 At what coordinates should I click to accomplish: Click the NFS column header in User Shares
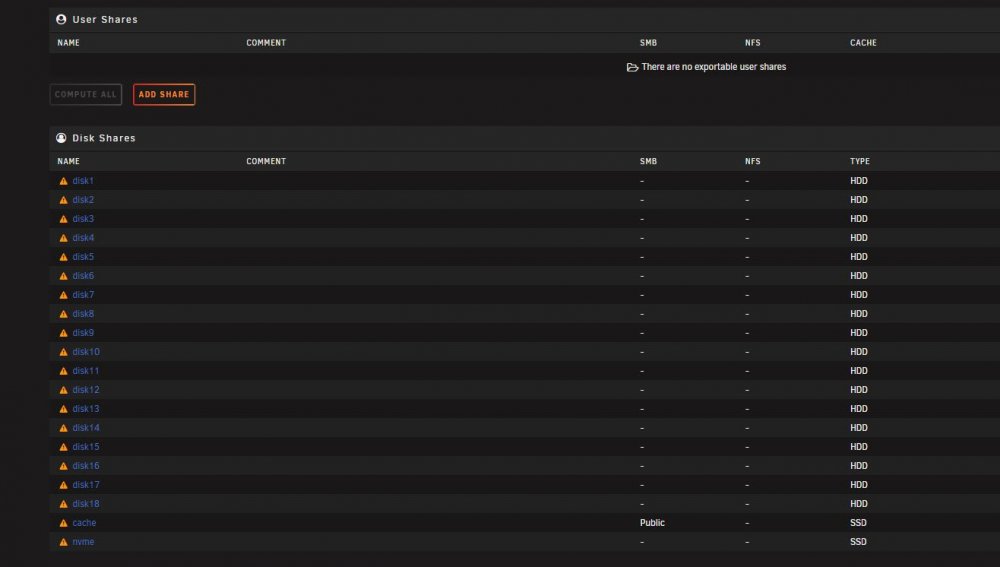pos(753,43)
